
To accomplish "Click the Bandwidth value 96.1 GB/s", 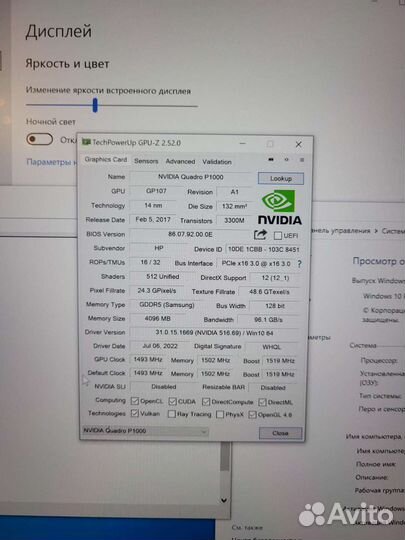I will click(268, 320).
